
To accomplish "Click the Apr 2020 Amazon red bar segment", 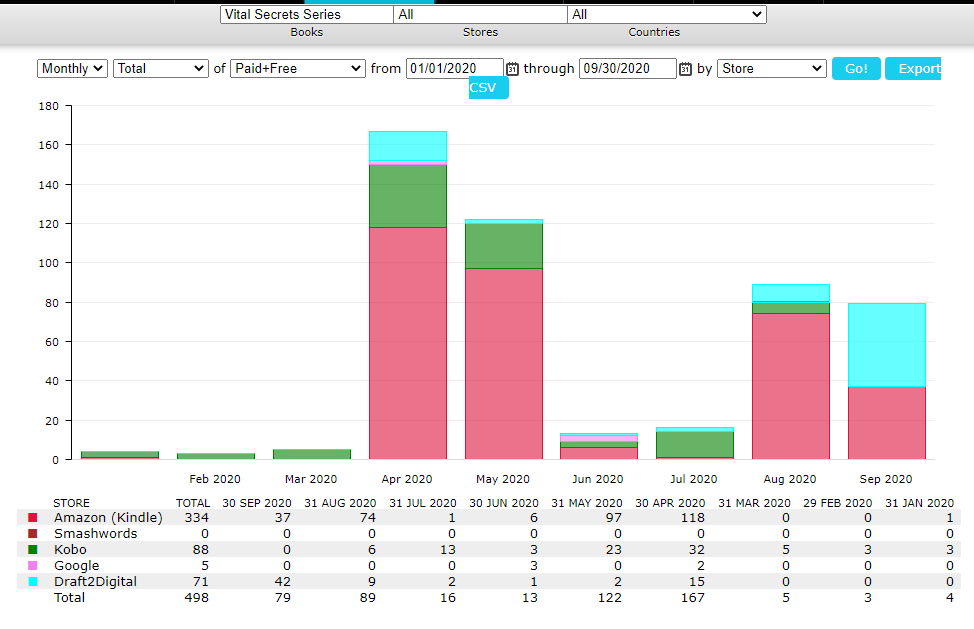I will (408, 340).
